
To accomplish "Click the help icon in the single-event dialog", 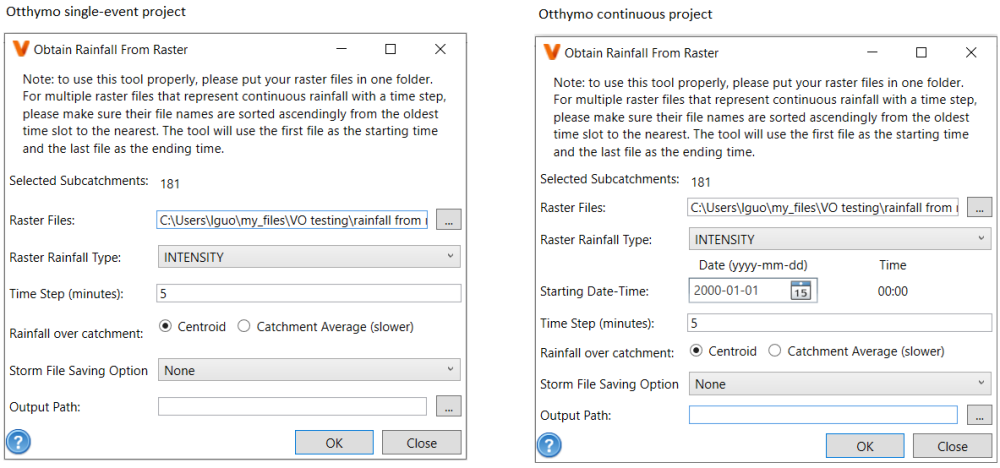I will click(17, 442).
